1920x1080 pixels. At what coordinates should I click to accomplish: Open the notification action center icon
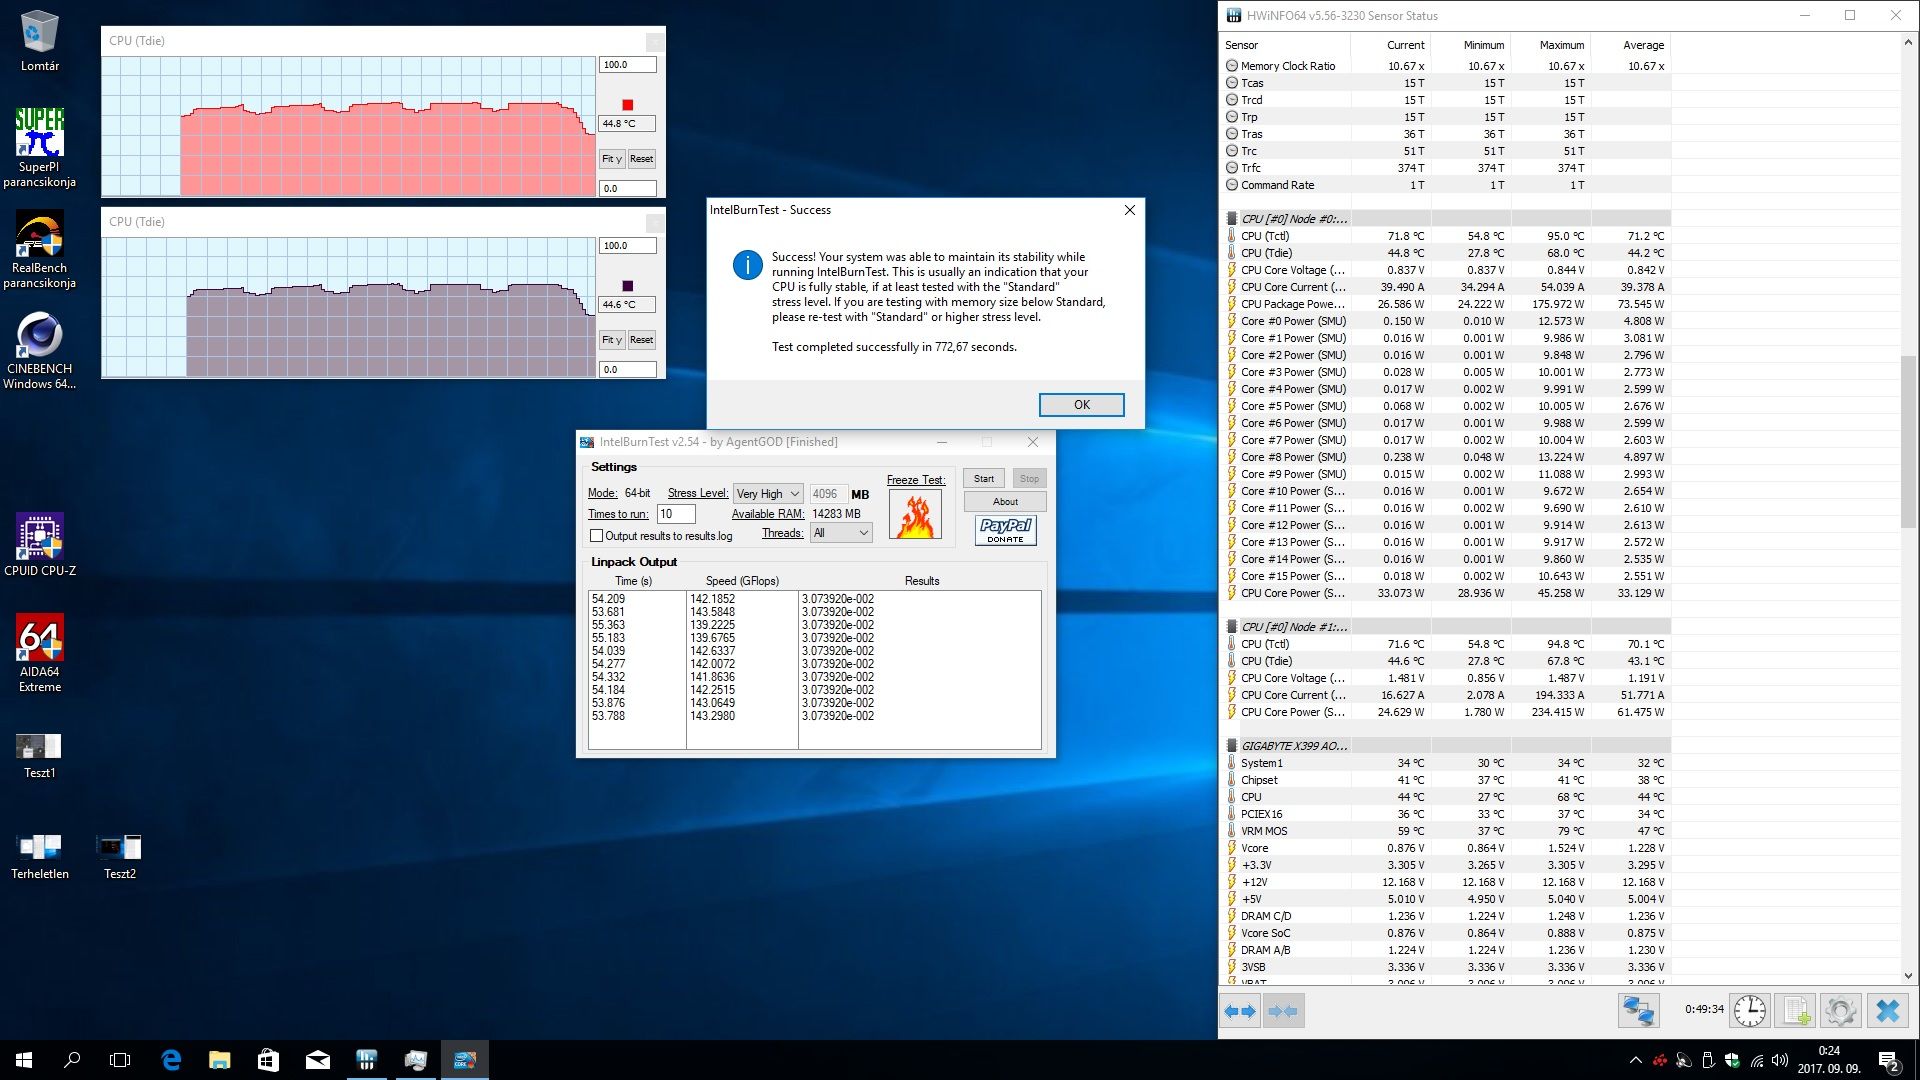click(x=1888, y=1060)
